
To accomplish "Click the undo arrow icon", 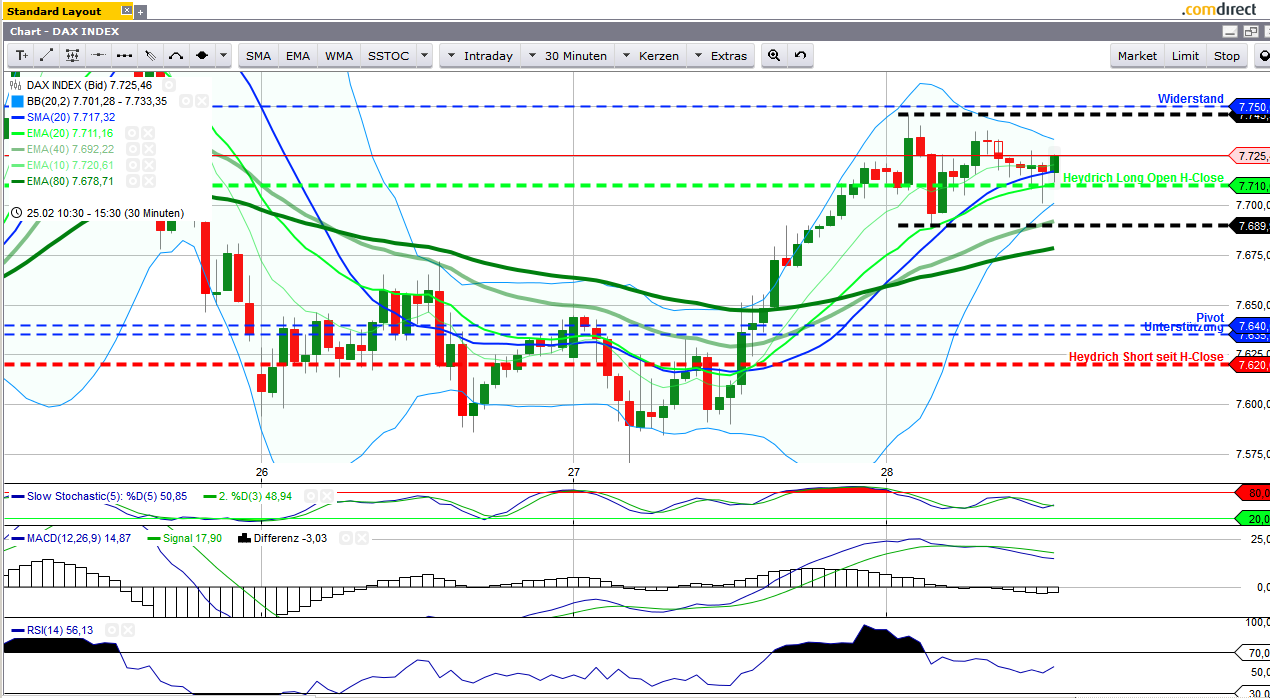I will (799, 55).
